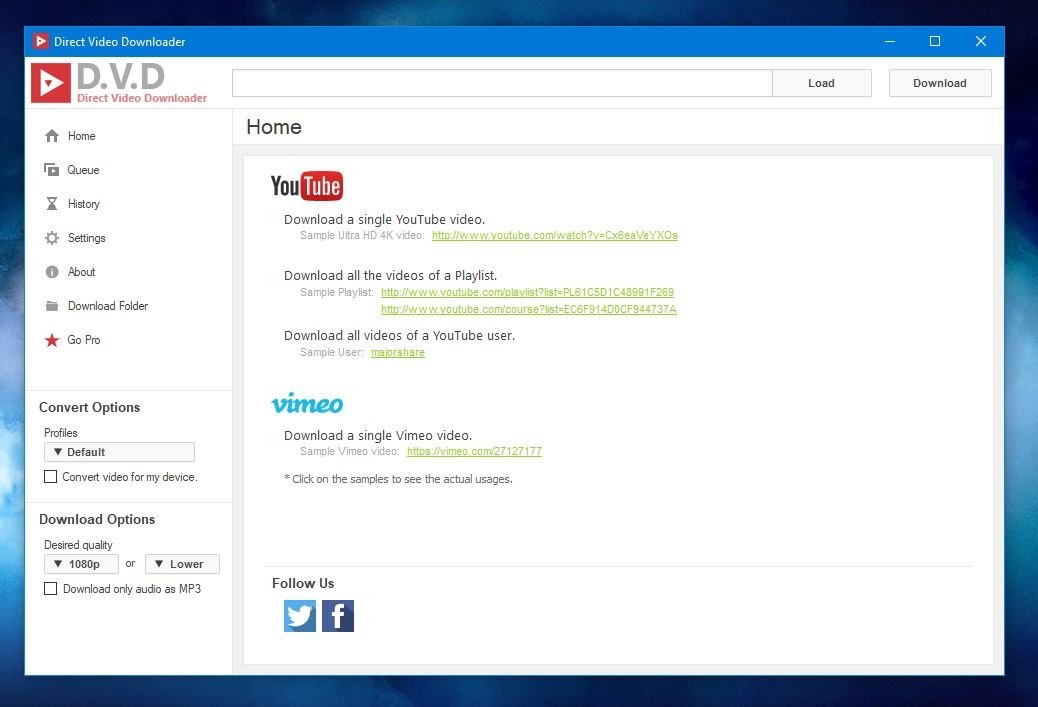Click the Home house icon in sidebar

click(52, 136)
